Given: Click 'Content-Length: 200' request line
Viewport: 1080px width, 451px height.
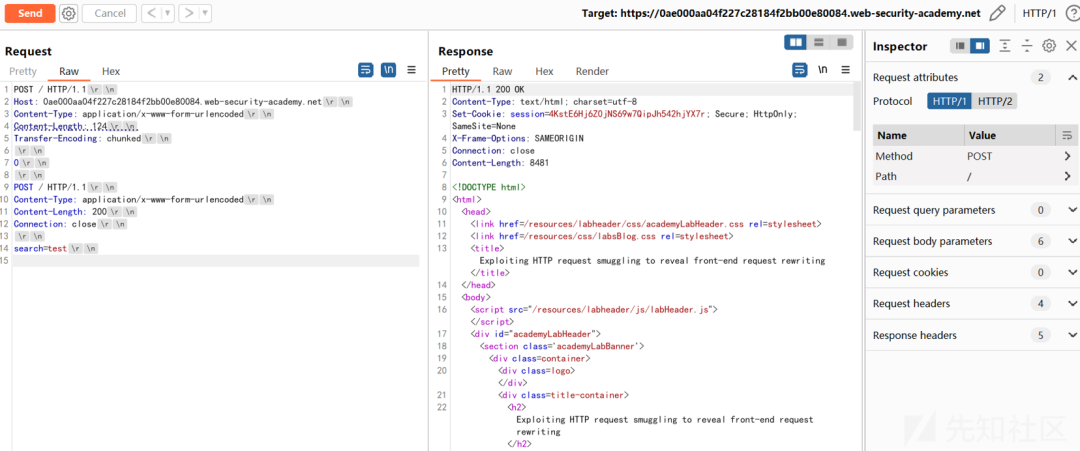Looking at the screenshot, I should coord(60,211).
